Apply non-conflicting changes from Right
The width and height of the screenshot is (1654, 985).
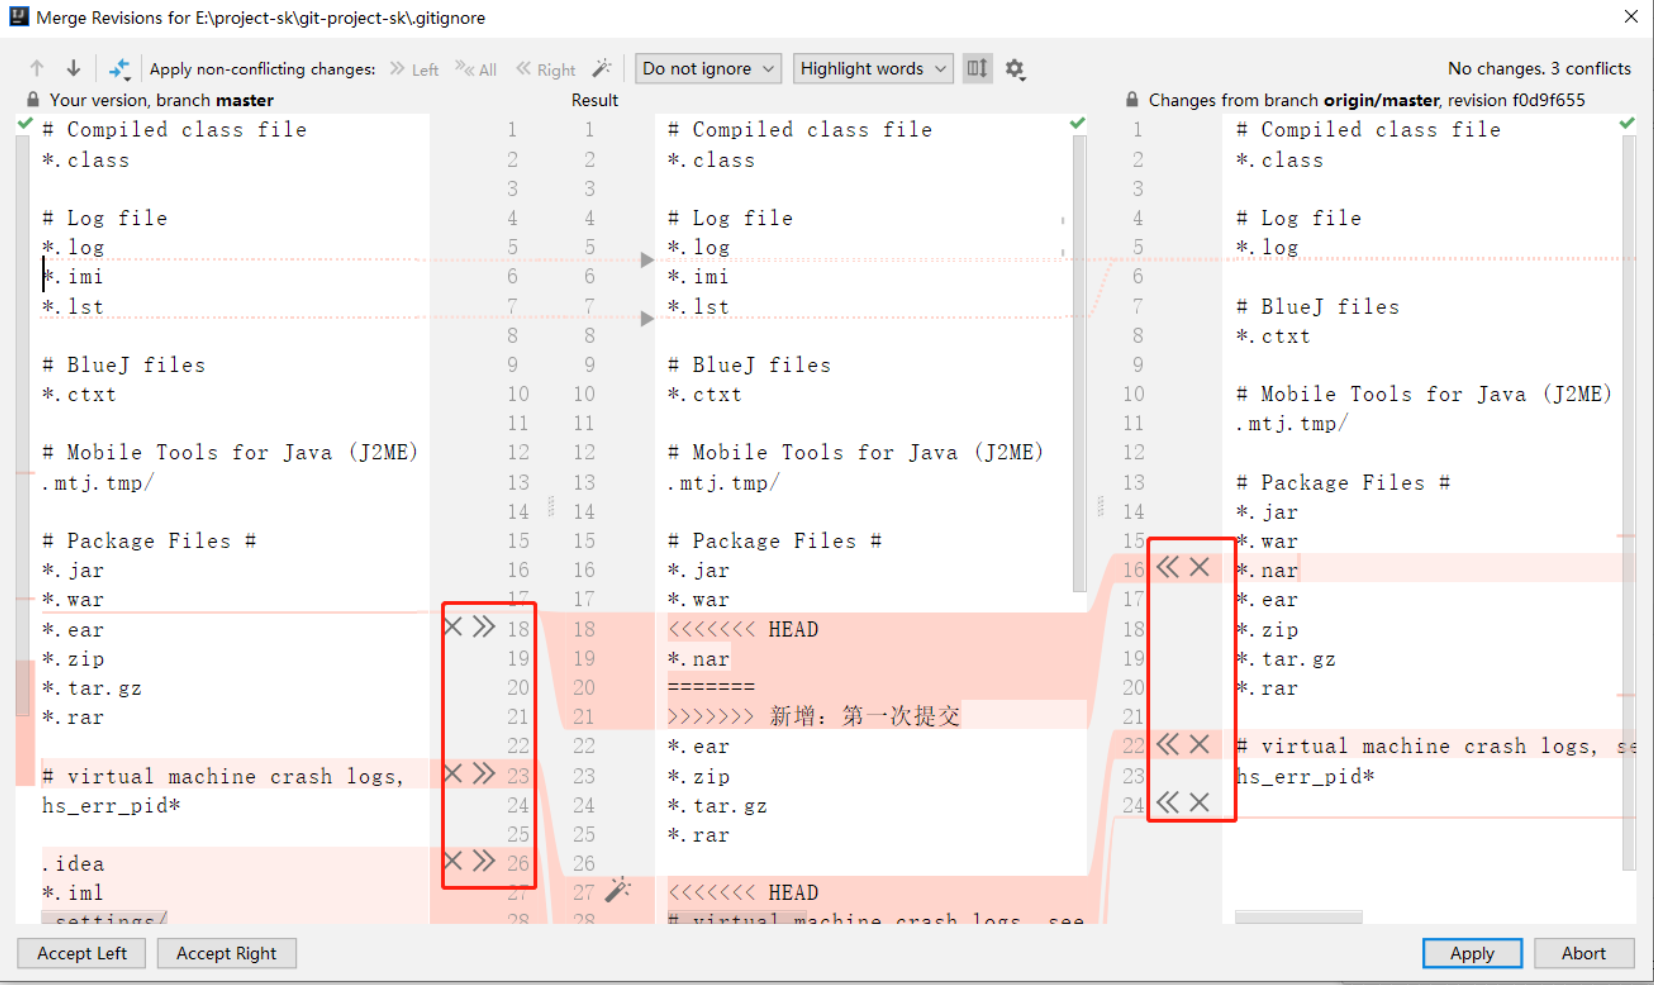tap(546, 69)
